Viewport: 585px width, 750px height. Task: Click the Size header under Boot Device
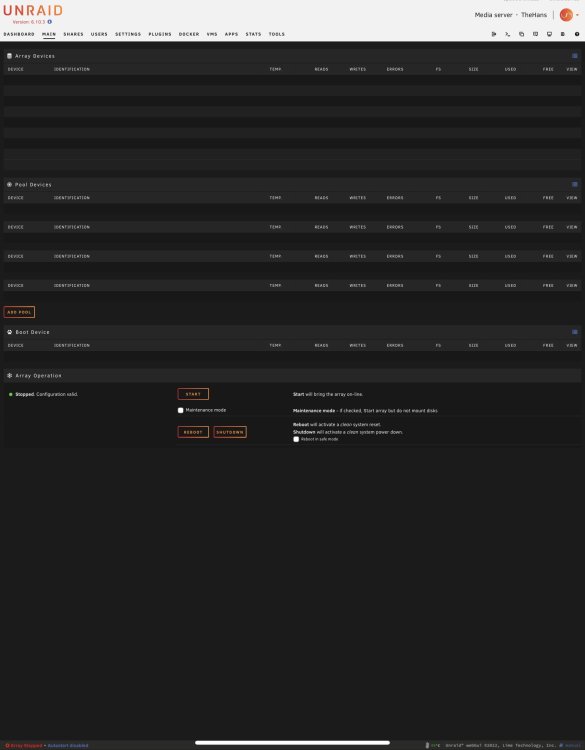[x=474, y=345]
